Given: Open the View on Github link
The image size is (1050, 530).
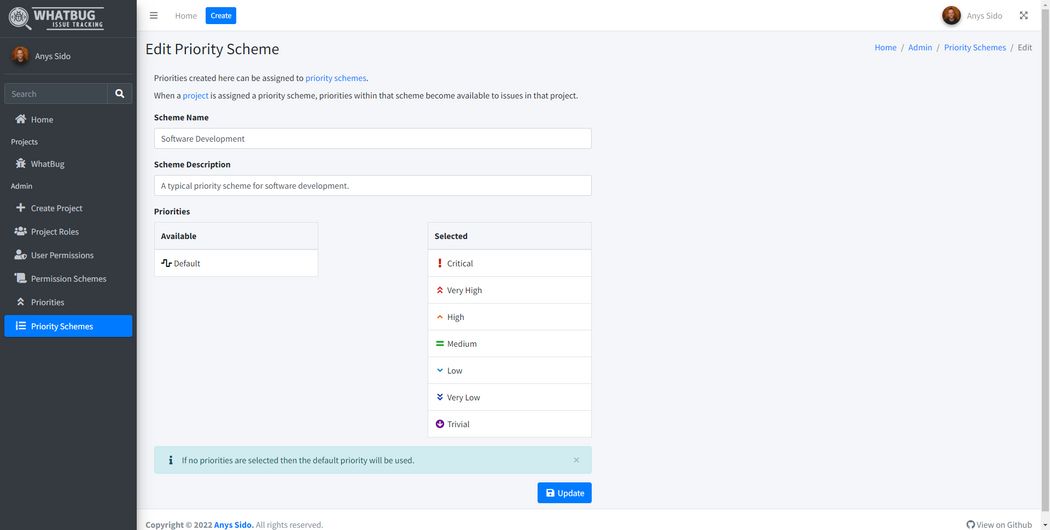Looking at the screenshot, I should pos(999,524).
